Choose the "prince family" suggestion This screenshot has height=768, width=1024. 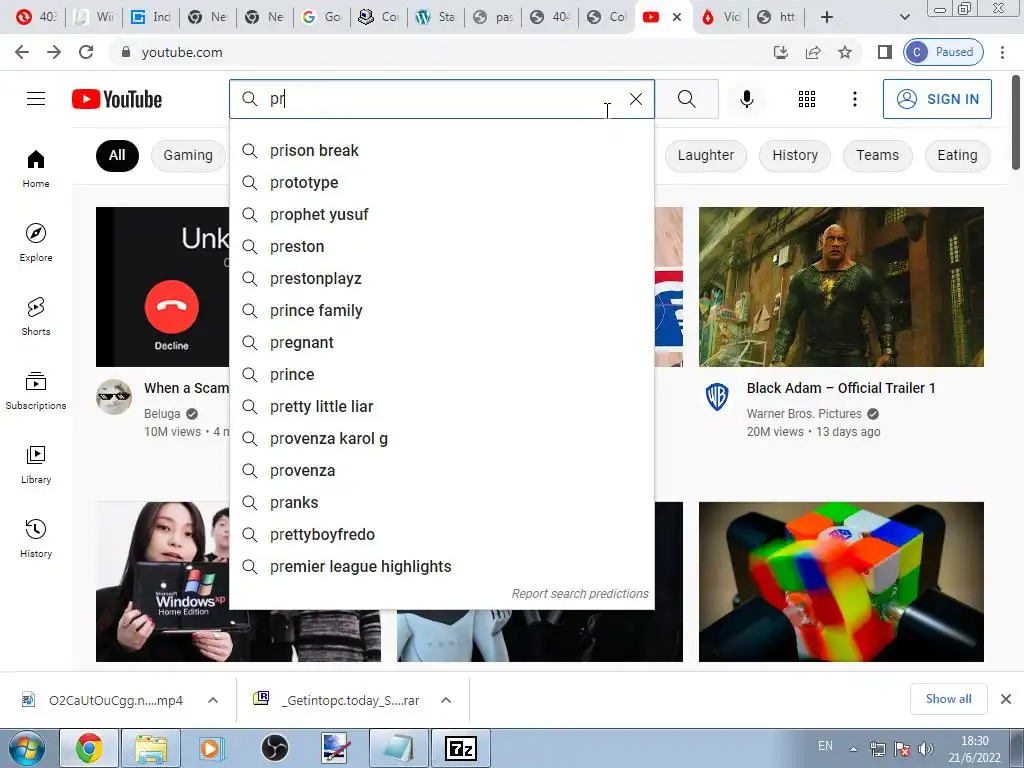click(442, 311)
